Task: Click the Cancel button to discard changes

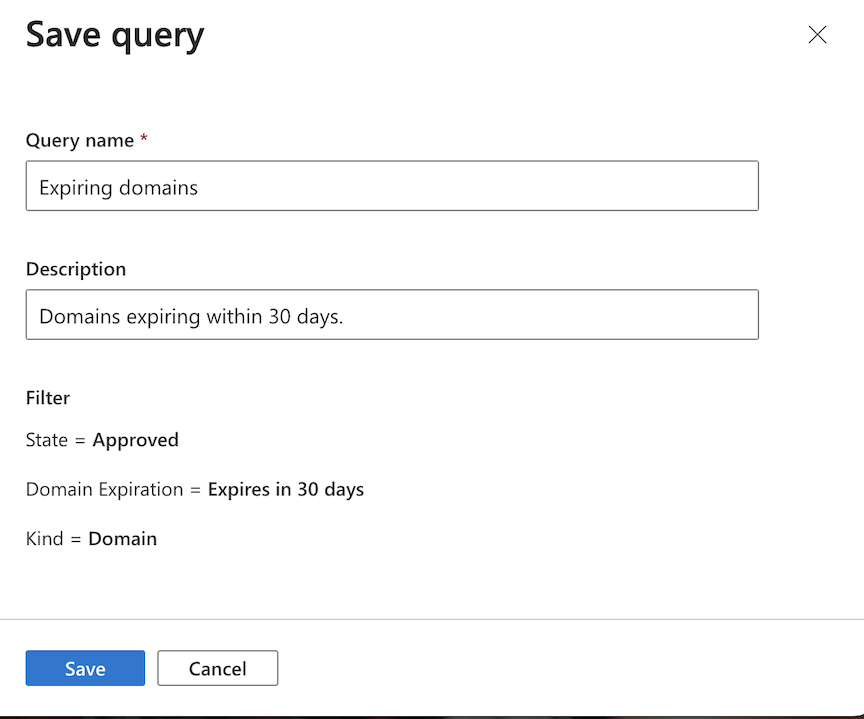Action: [x=217, y=668]
